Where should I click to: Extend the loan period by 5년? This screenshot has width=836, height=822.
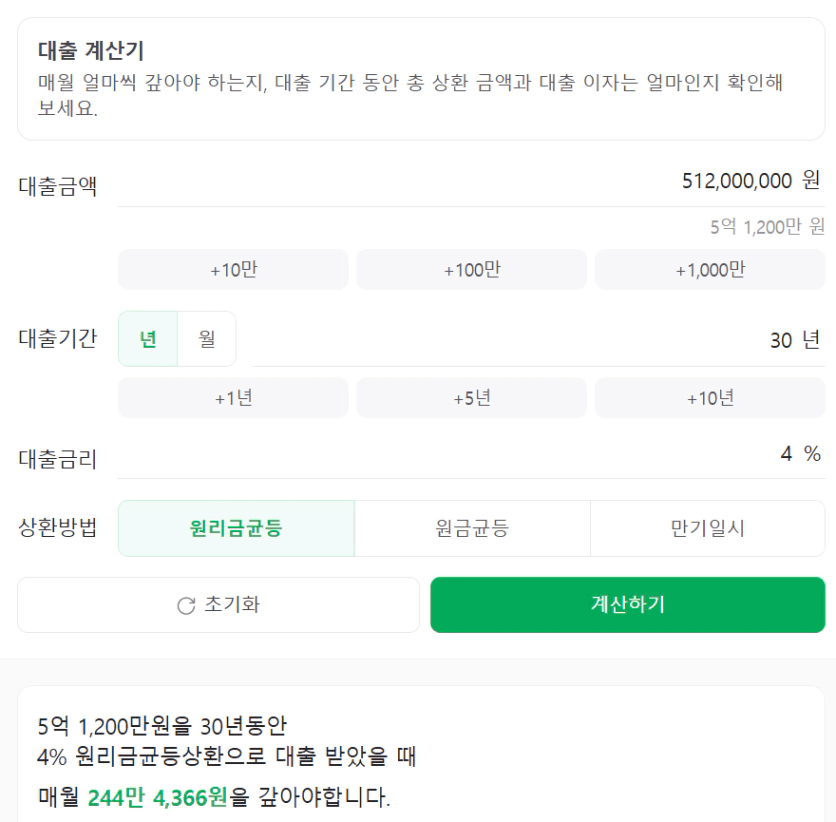coord(471,398)
